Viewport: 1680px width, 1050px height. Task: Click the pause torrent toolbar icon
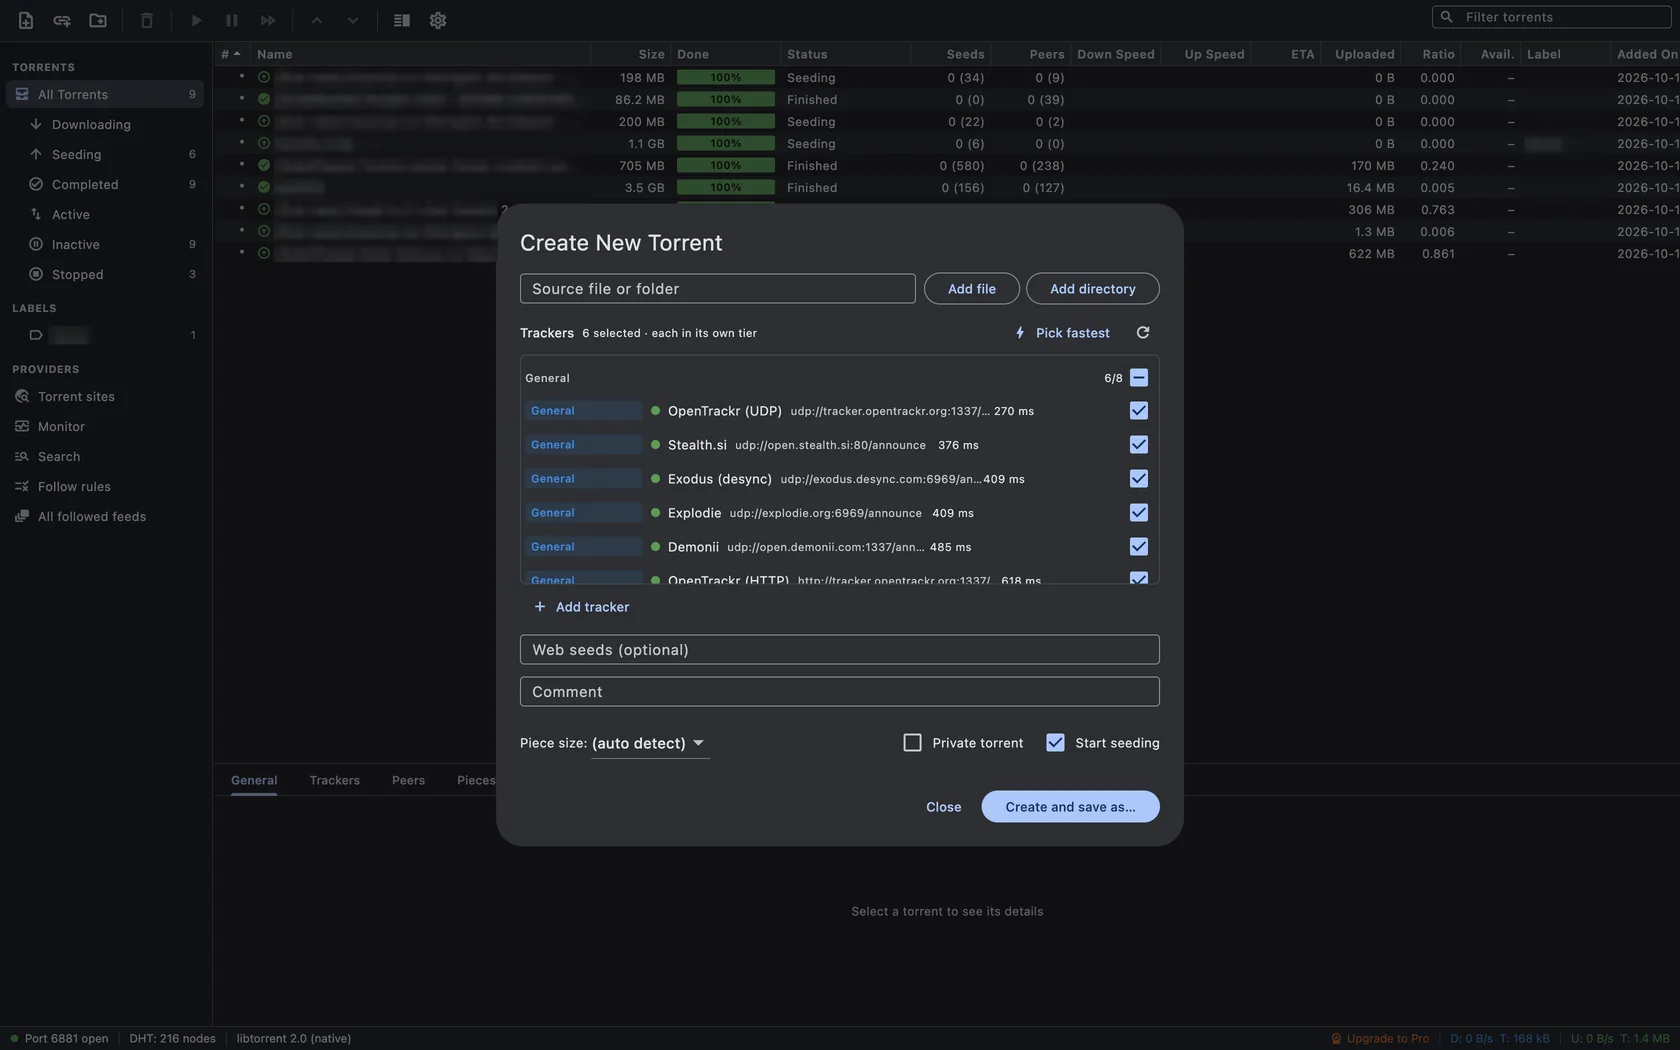click(232, 20)
